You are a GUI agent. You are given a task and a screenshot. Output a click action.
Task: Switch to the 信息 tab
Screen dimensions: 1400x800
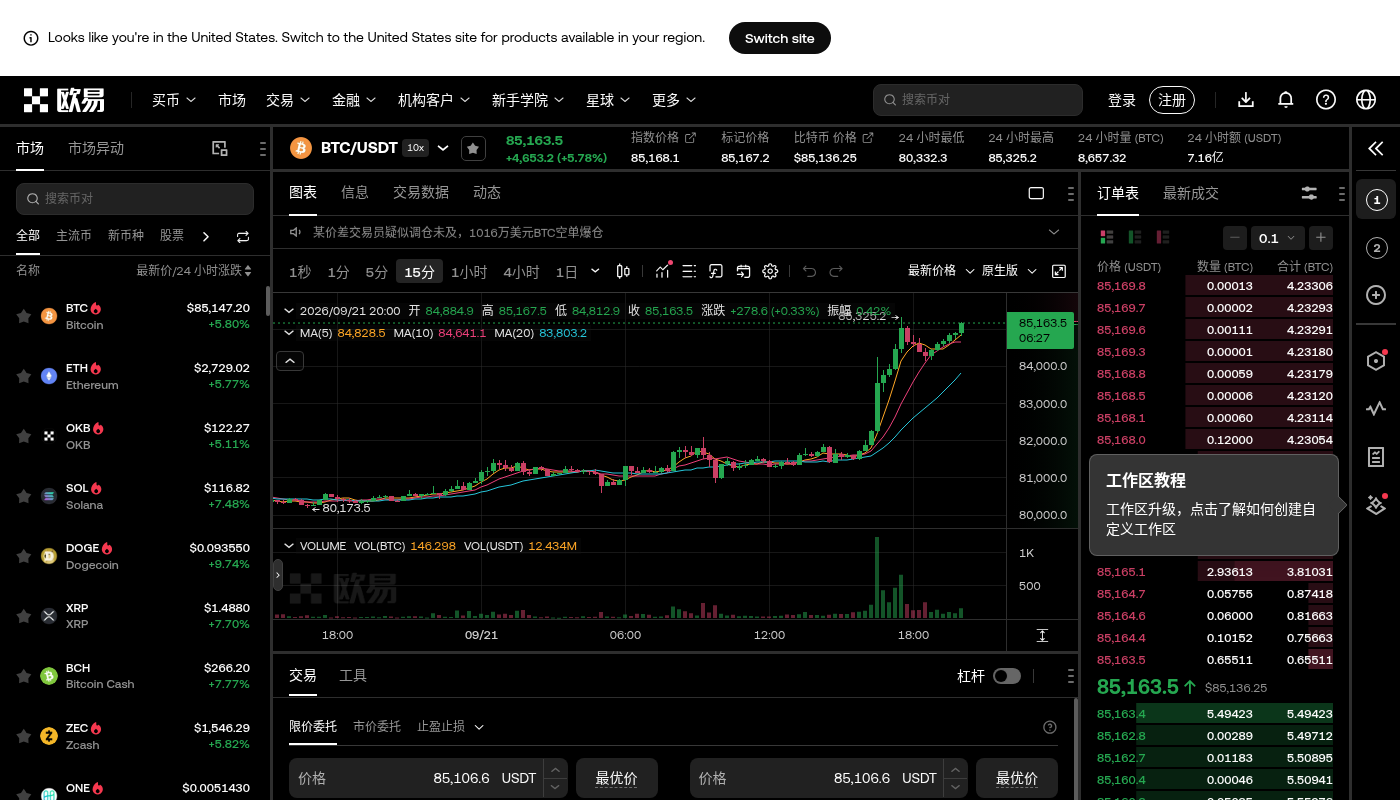355,192
